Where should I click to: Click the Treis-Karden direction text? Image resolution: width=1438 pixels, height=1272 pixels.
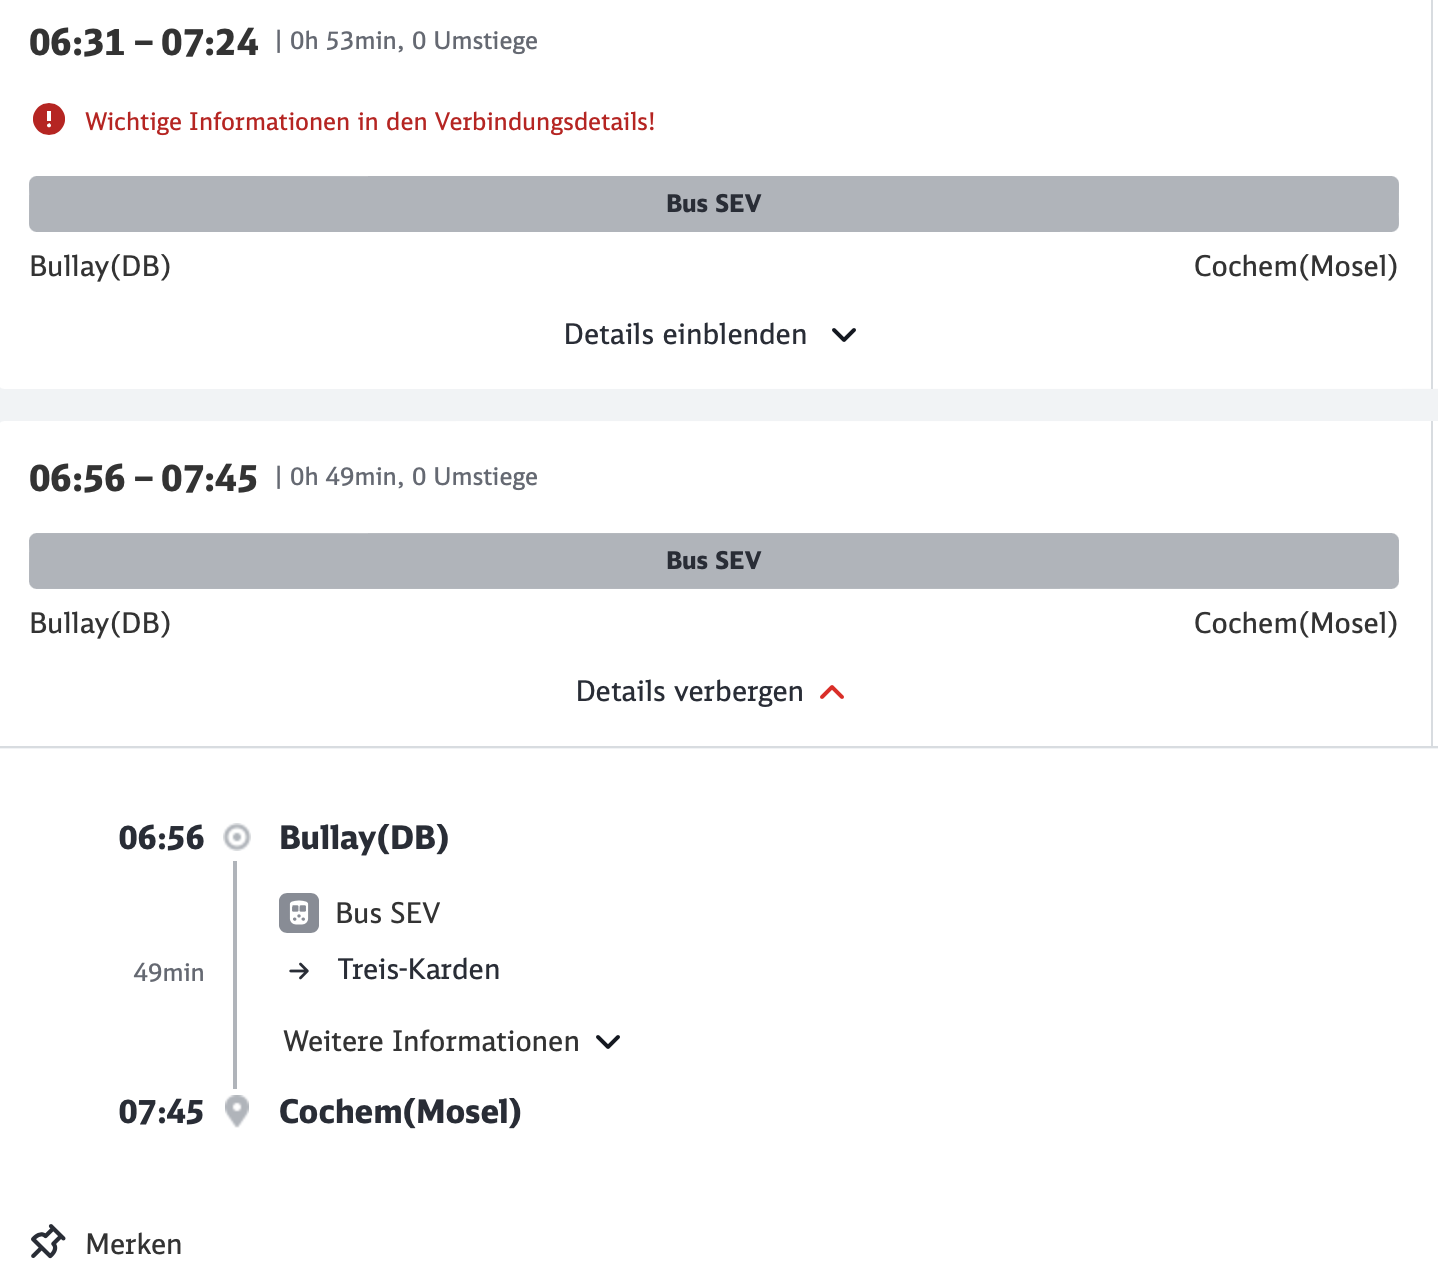pos(419,969)
